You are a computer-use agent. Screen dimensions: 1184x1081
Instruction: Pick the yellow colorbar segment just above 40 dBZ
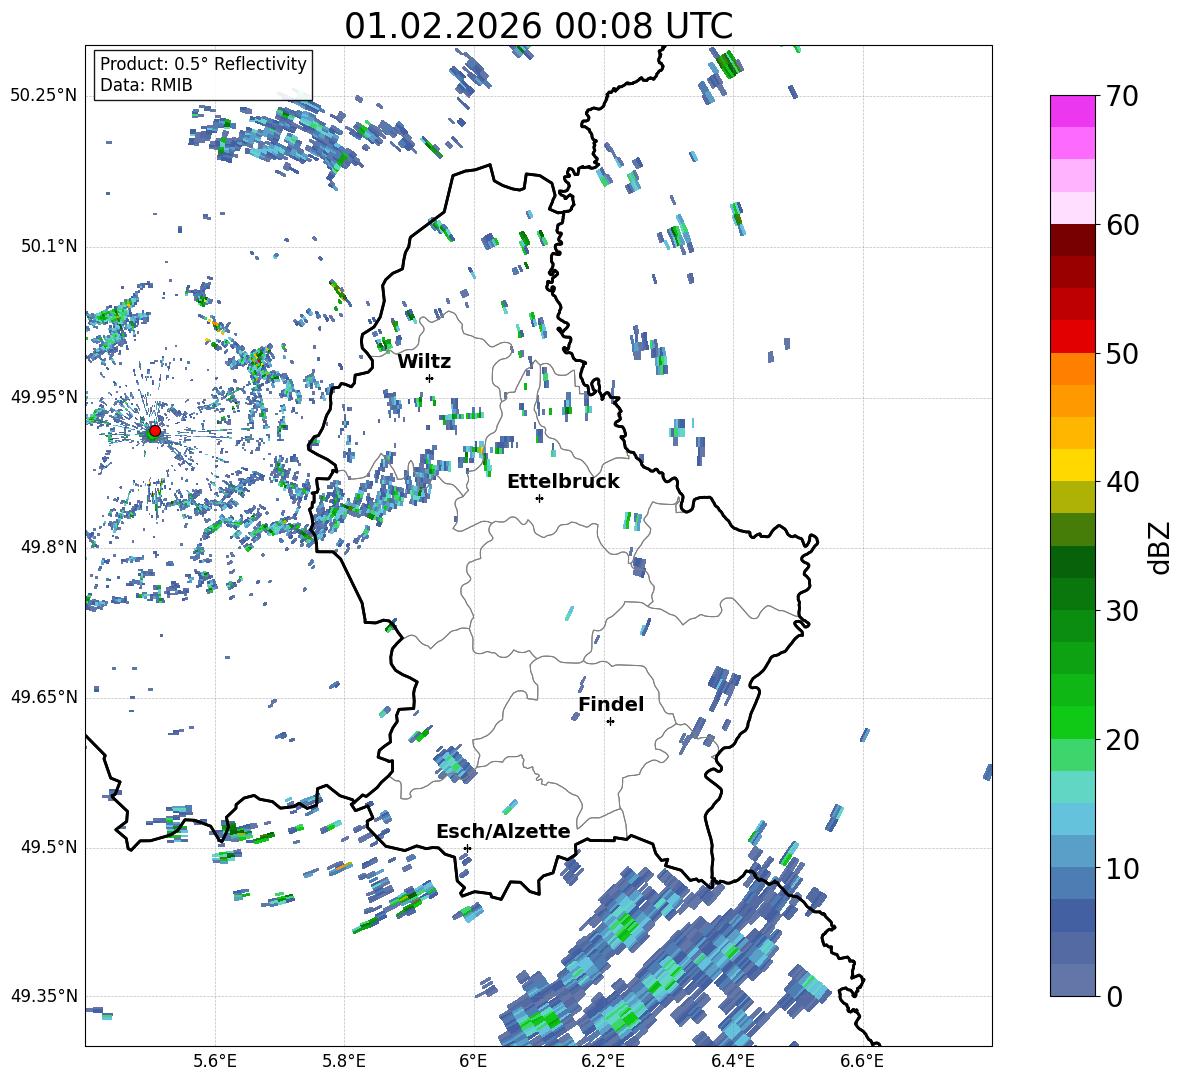pos(1073,465)
